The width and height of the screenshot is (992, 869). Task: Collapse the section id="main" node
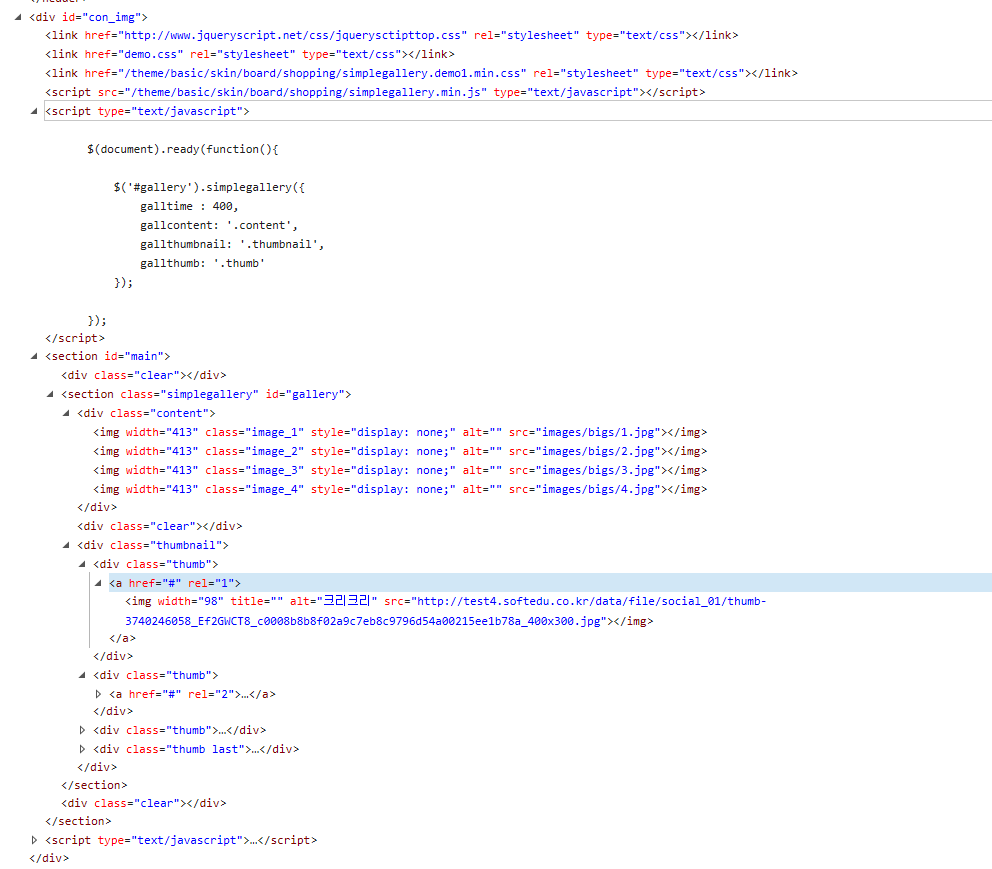(34, 356)
